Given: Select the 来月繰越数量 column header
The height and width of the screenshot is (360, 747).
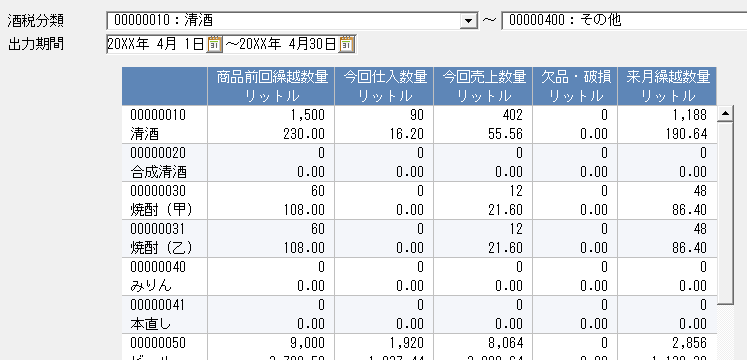Looking at the screenshot, I should click(x=667, y=86).
